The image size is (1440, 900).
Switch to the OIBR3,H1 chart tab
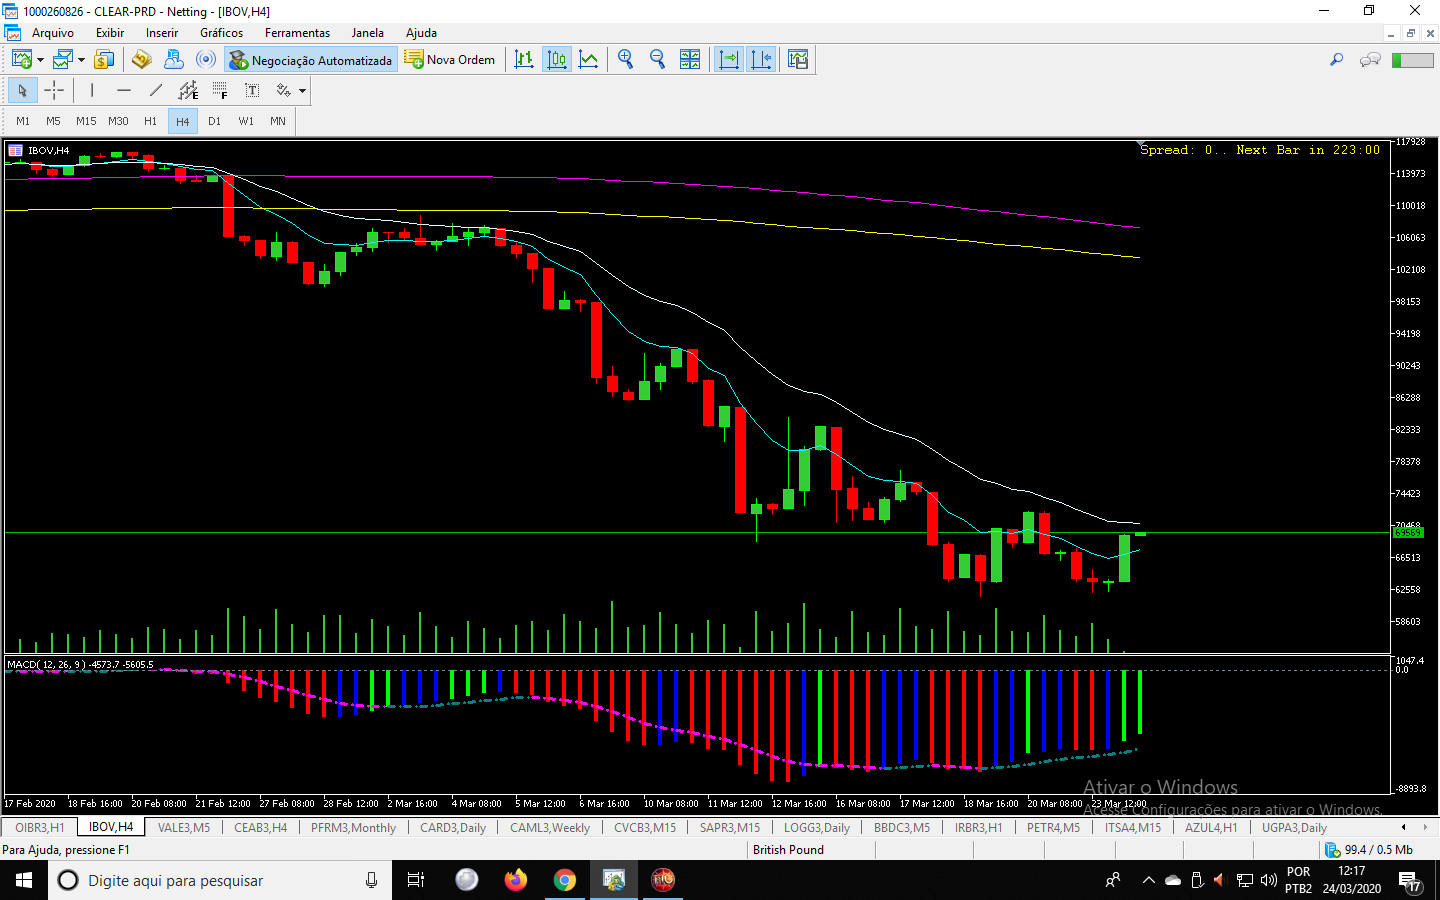[39, 827]
